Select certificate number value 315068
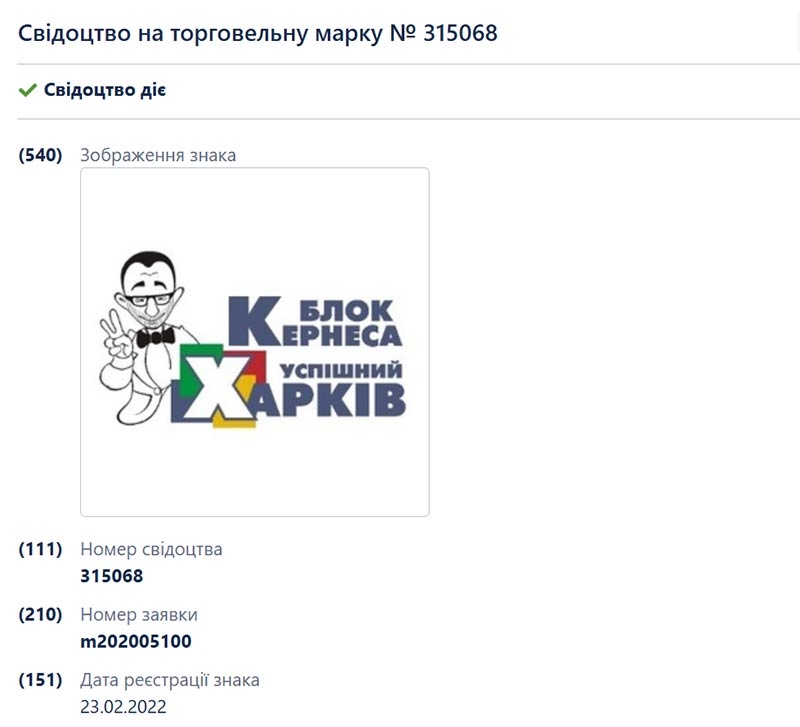 112,576
